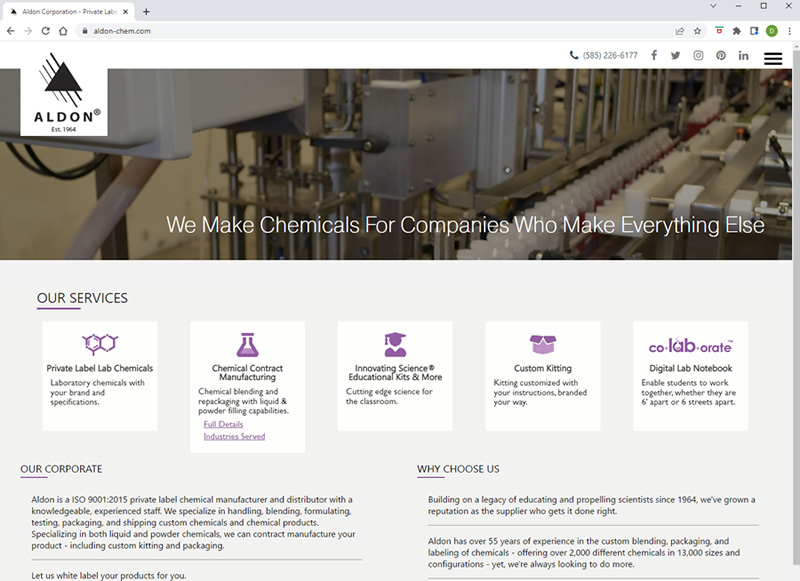Minimize the browser window
This screenshot has height=581, width=800.
coord(738,6)
